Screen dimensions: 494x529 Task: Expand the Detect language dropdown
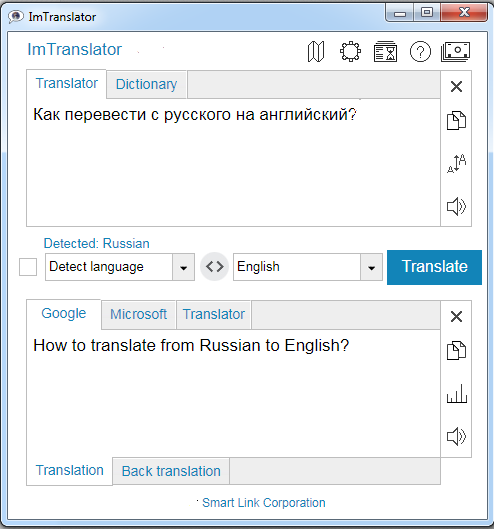click(183, 267)
